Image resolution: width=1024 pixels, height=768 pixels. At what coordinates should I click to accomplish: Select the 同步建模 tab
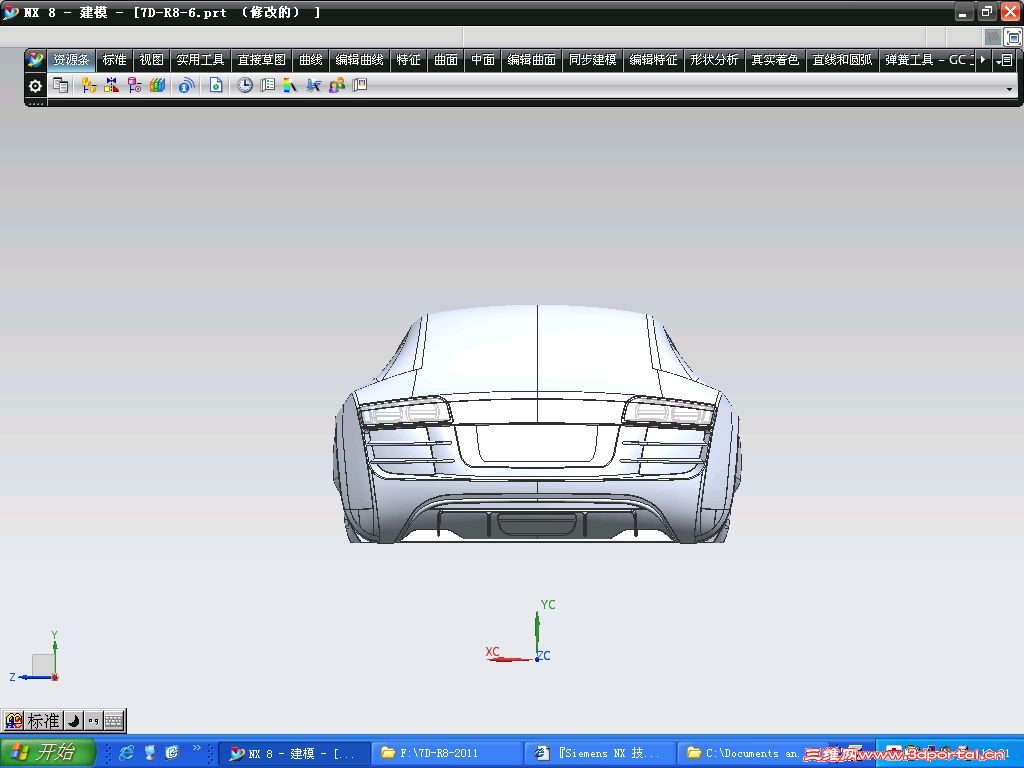point(592,60)
